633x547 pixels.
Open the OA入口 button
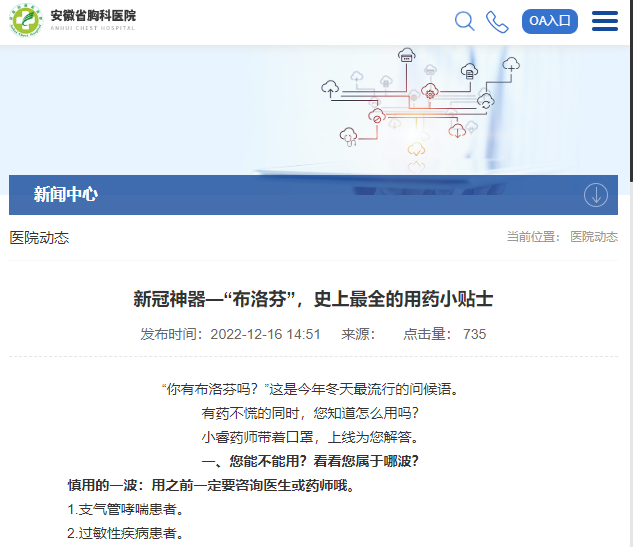549,21
